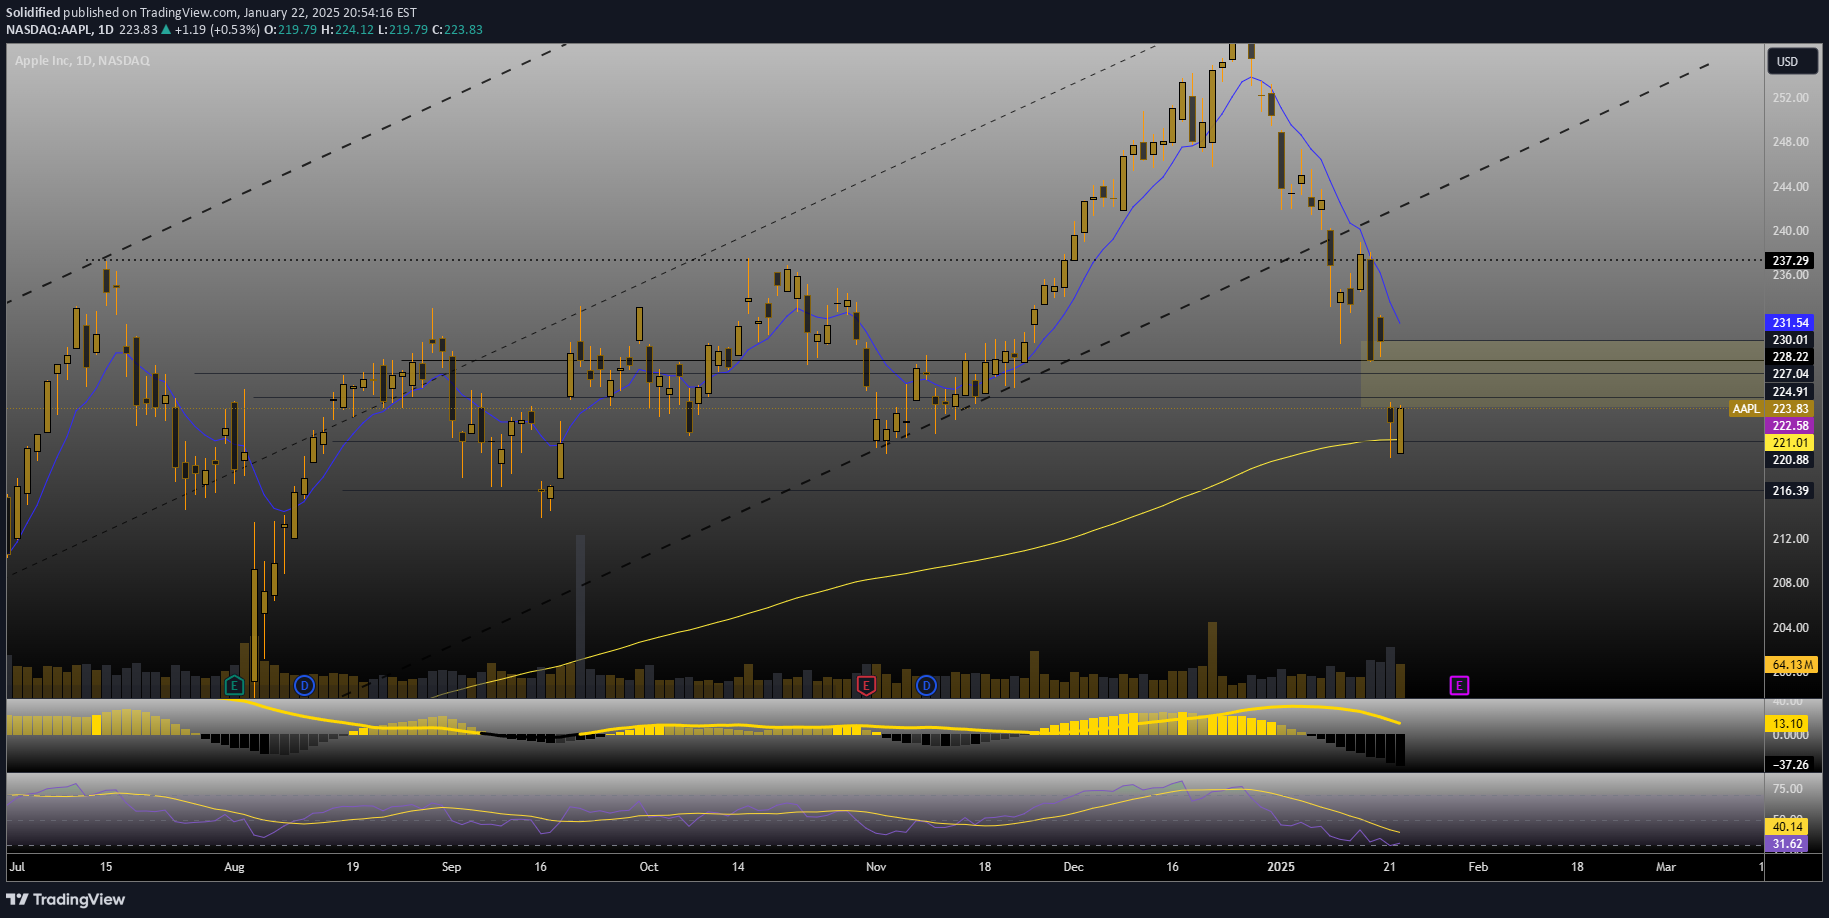1829x918 pixels.
Task: Click the Apple Inc, 1D, NASDAQ chart title
Action: pos(82,61)
